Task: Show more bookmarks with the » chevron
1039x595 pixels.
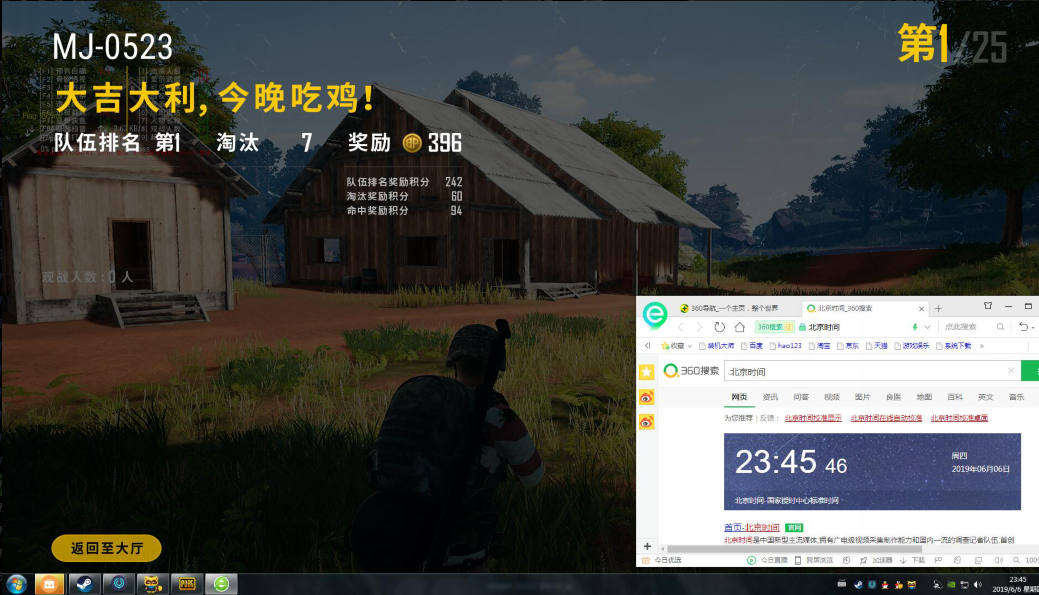Action: click(x=981, y=346)
